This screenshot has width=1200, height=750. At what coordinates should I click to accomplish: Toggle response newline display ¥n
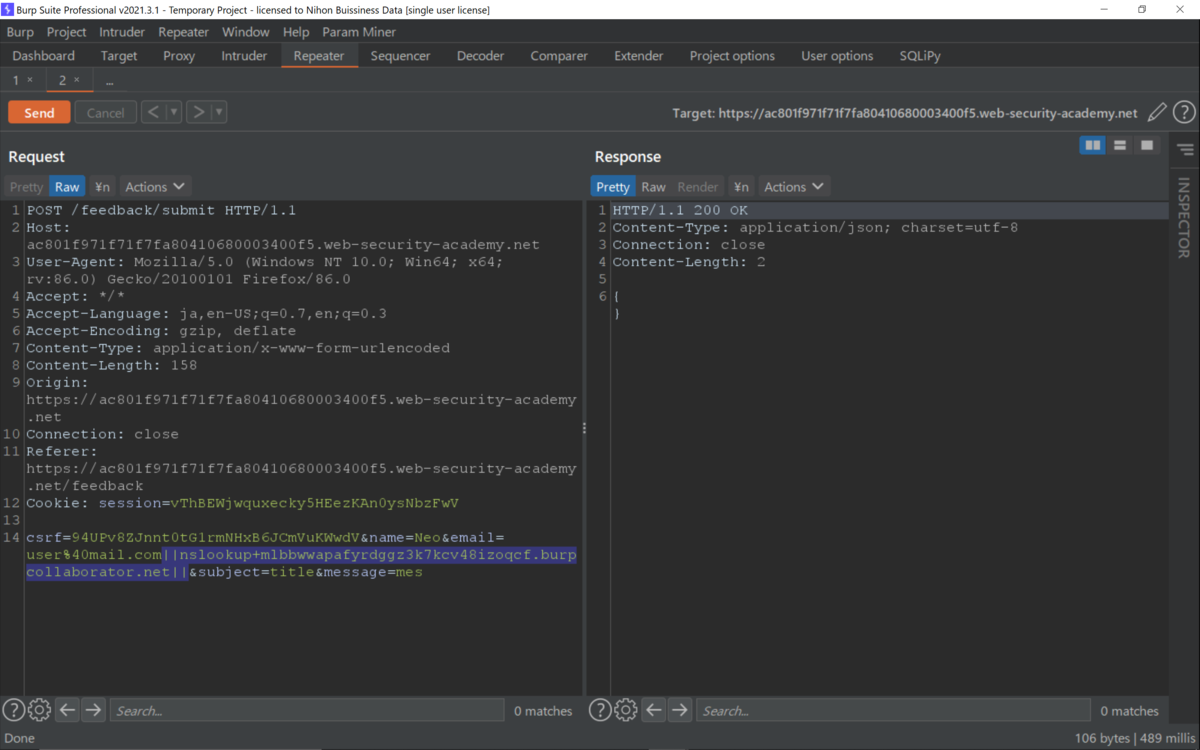(741, 187)
